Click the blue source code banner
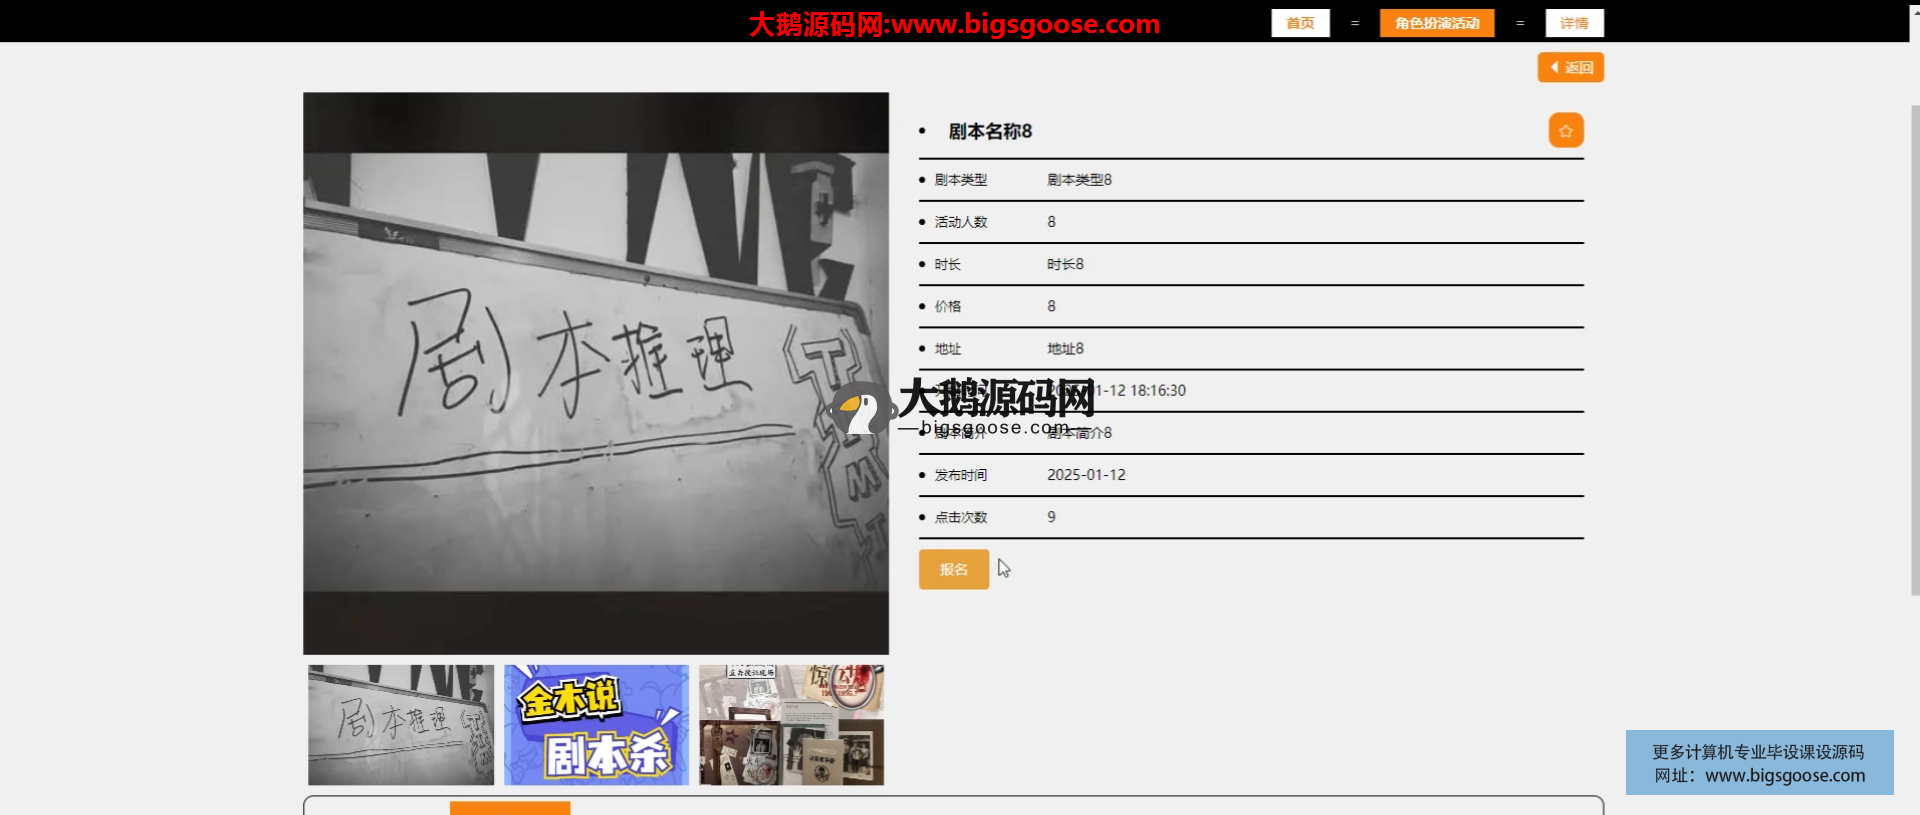Image resolution: width=1920 pixels, height=815 pixels. (1759, 763)
